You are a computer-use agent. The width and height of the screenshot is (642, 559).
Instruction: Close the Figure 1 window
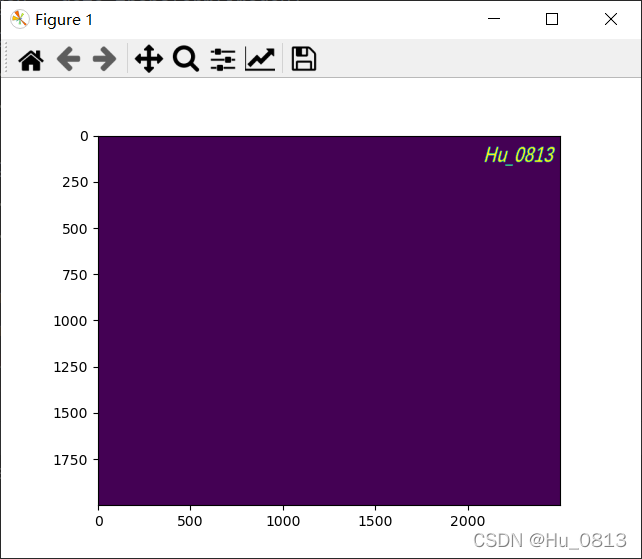(610, 19)
